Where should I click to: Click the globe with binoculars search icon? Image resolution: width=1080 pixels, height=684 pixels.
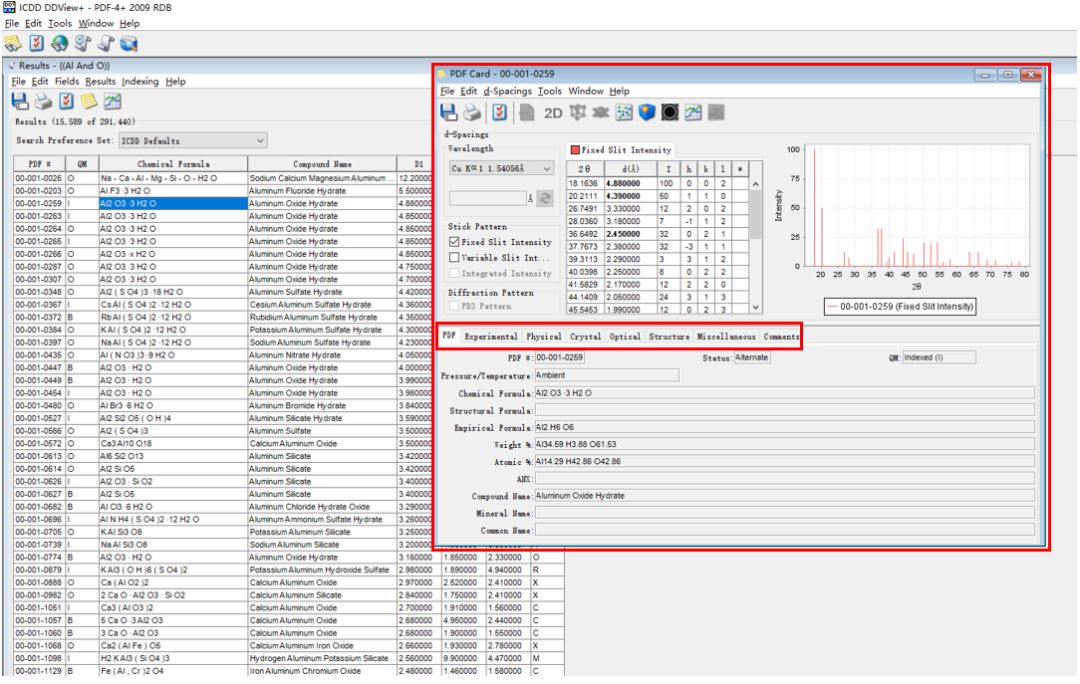coord(60,44)
